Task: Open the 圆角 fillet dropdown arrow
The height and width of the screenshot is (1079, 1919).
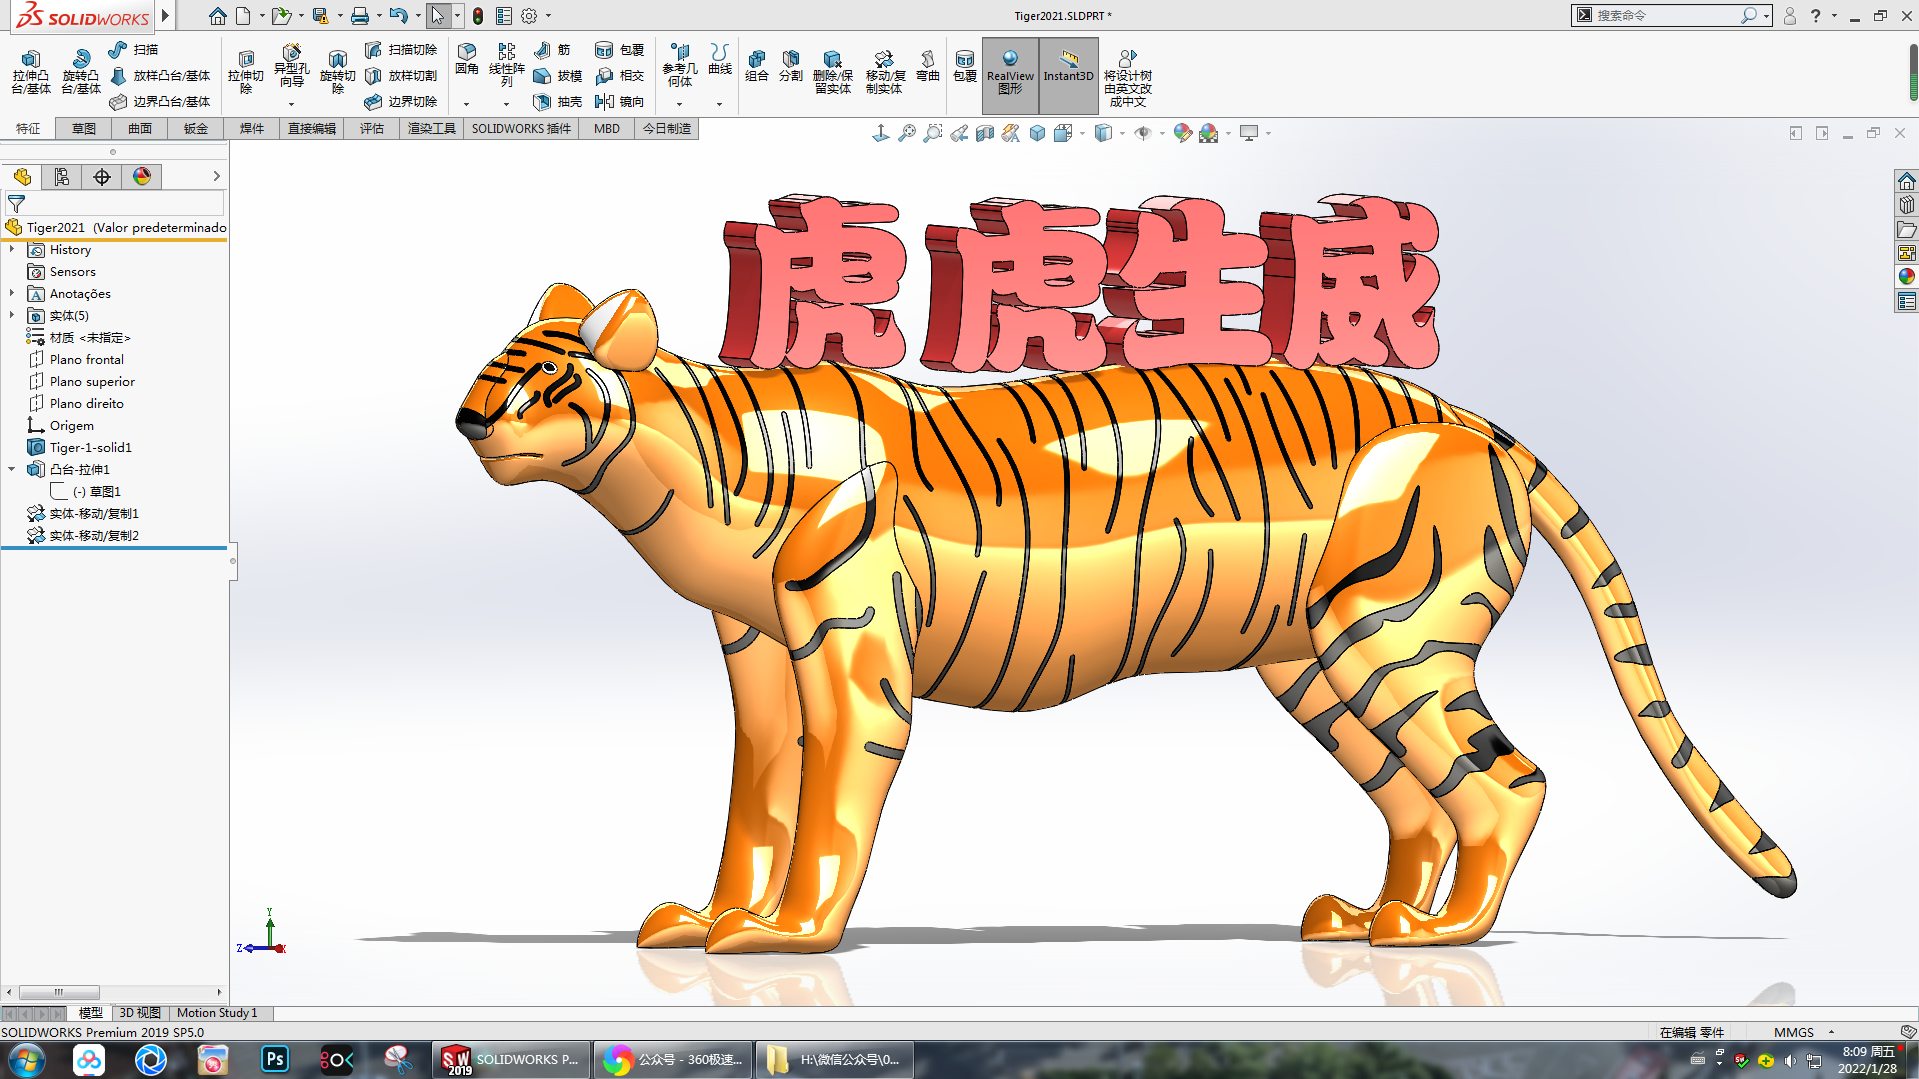Action: 466,104
